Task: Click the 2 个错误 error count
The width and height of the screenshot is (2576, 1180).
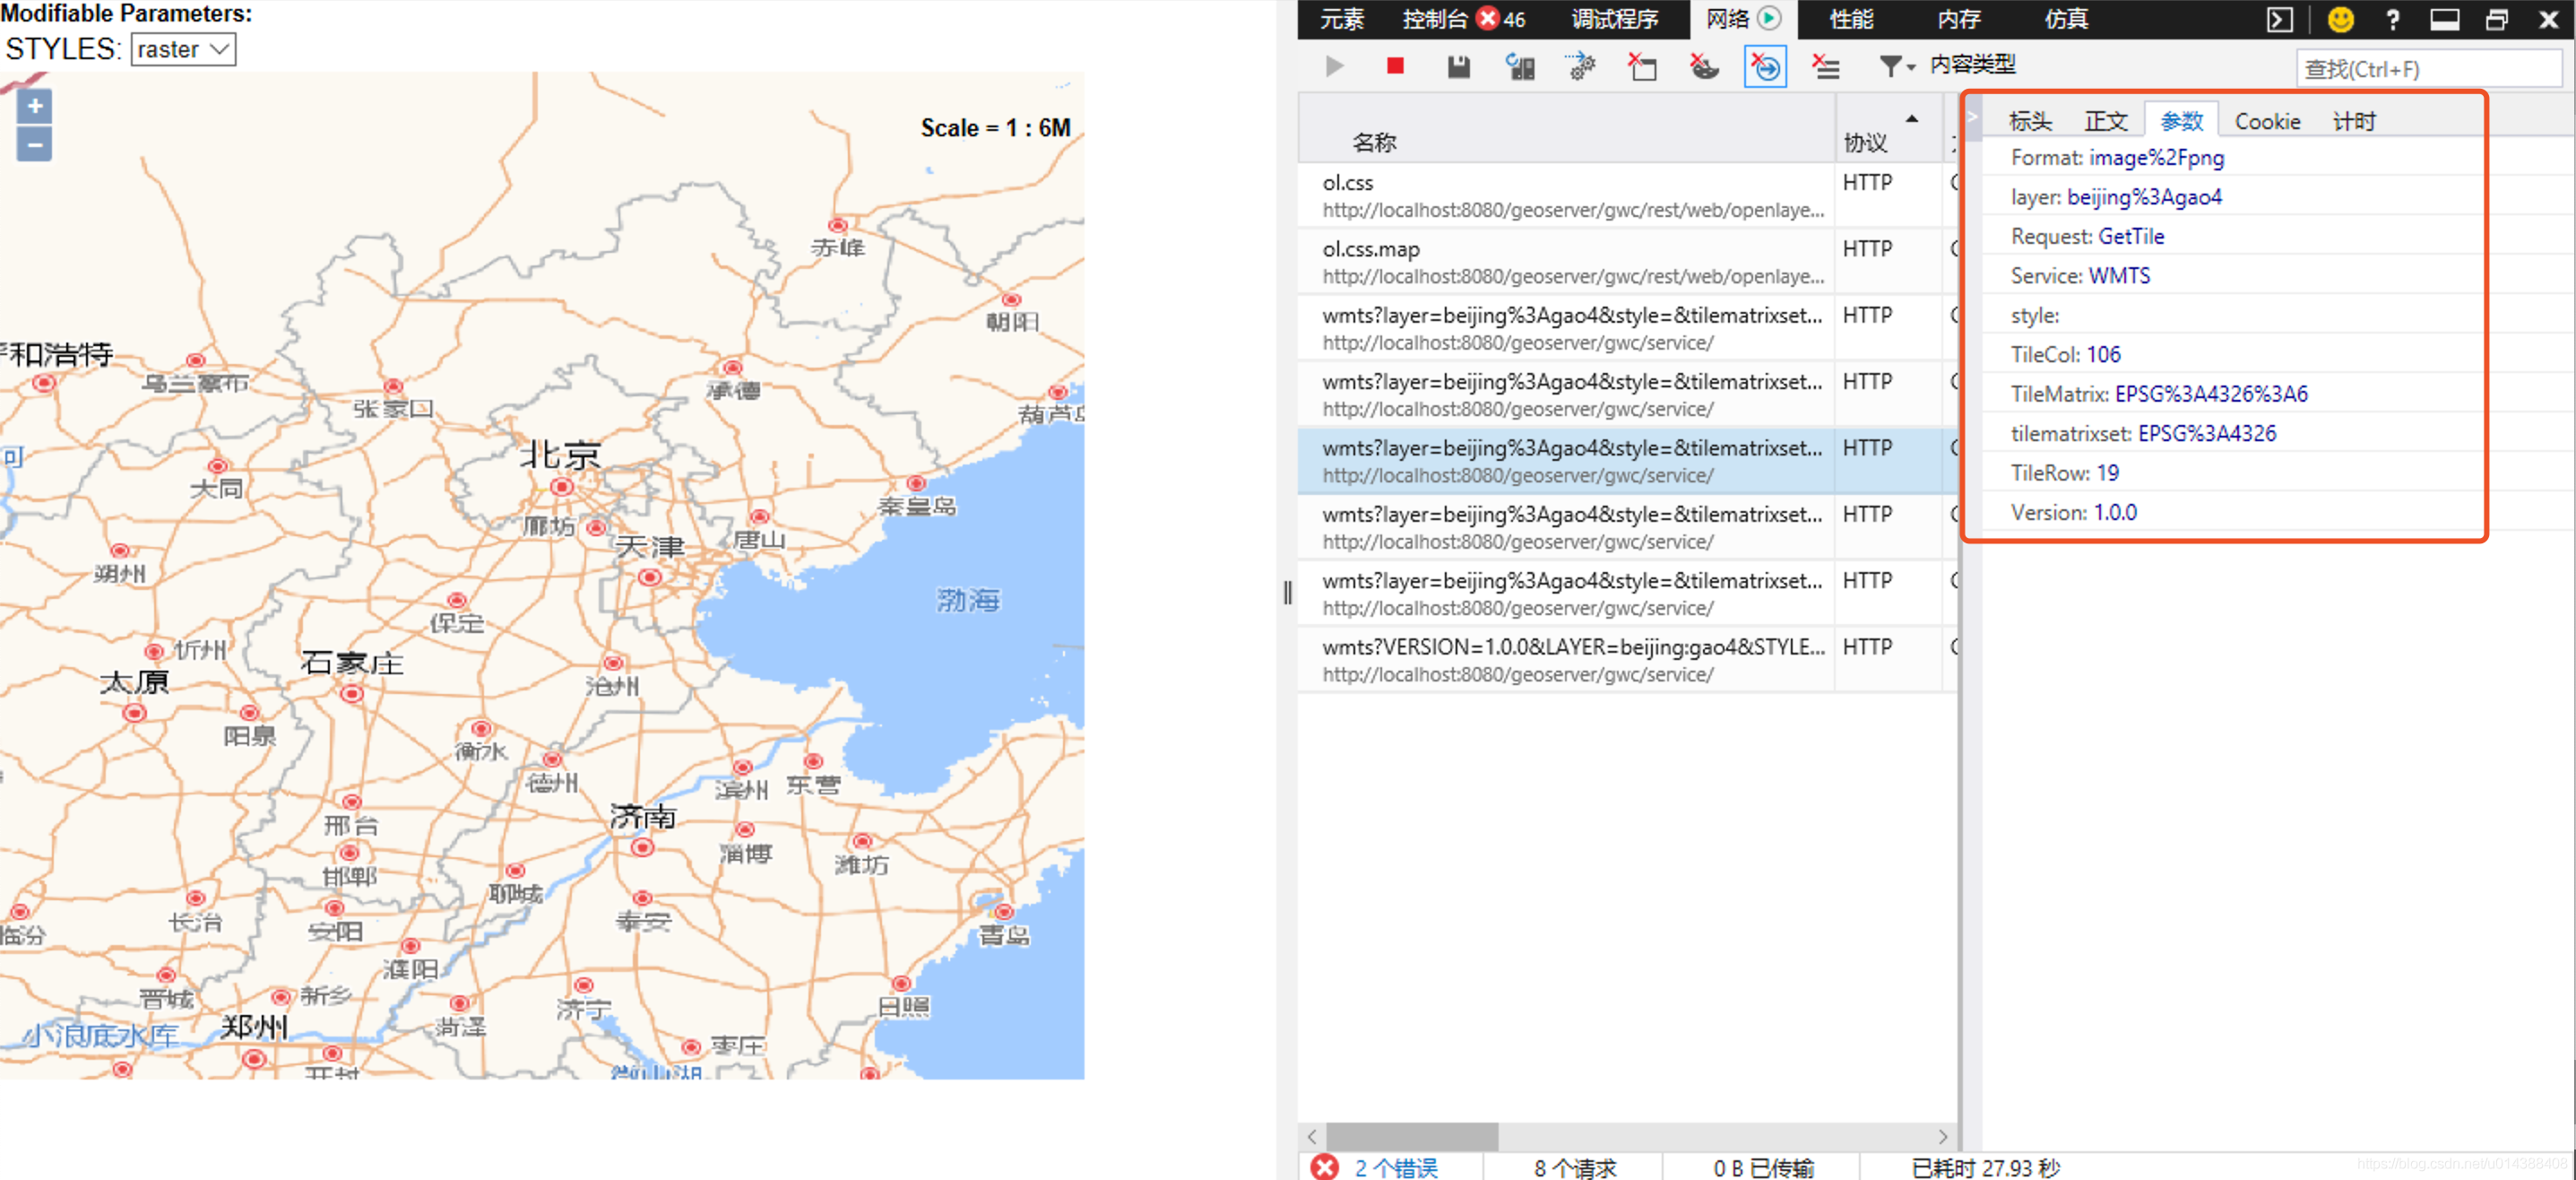Action: click(x=1397, y=1167)
